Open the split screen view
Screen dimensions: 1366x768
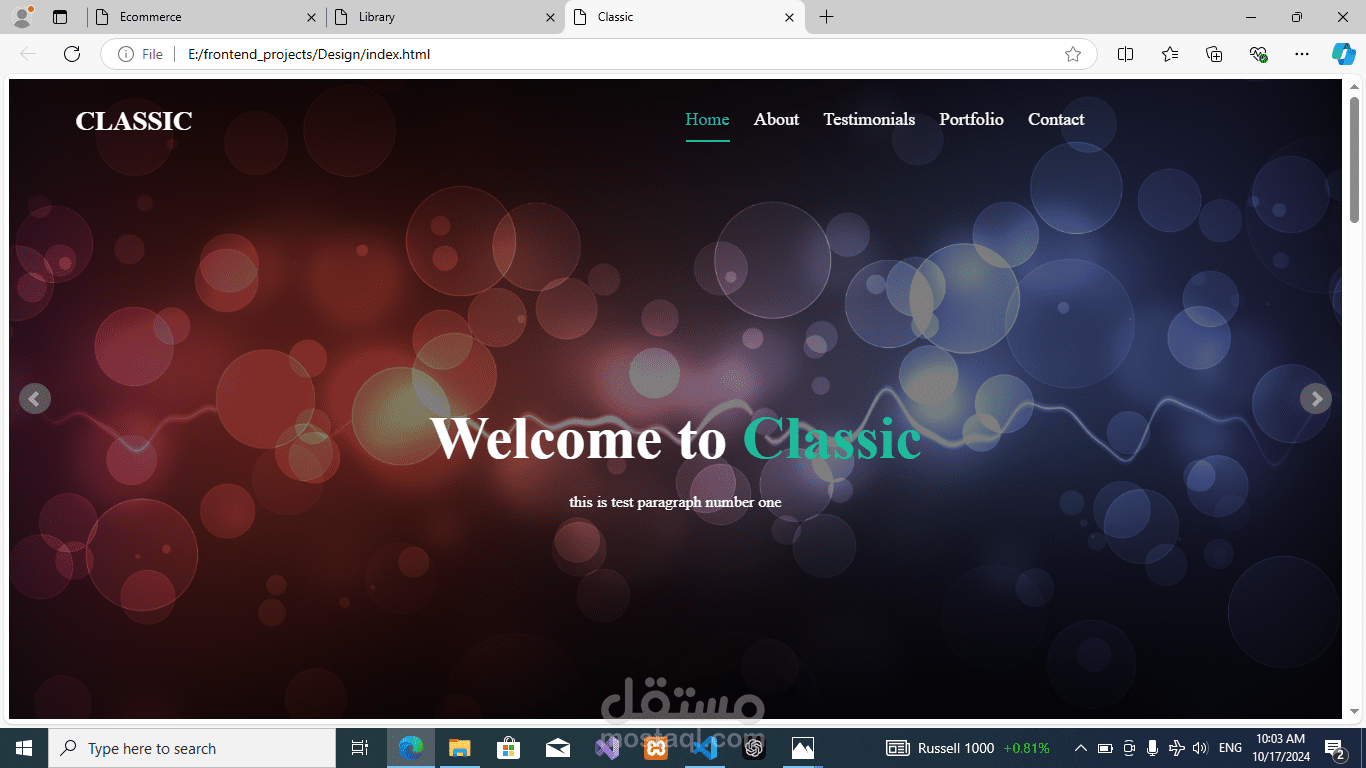pos(1125,54)
